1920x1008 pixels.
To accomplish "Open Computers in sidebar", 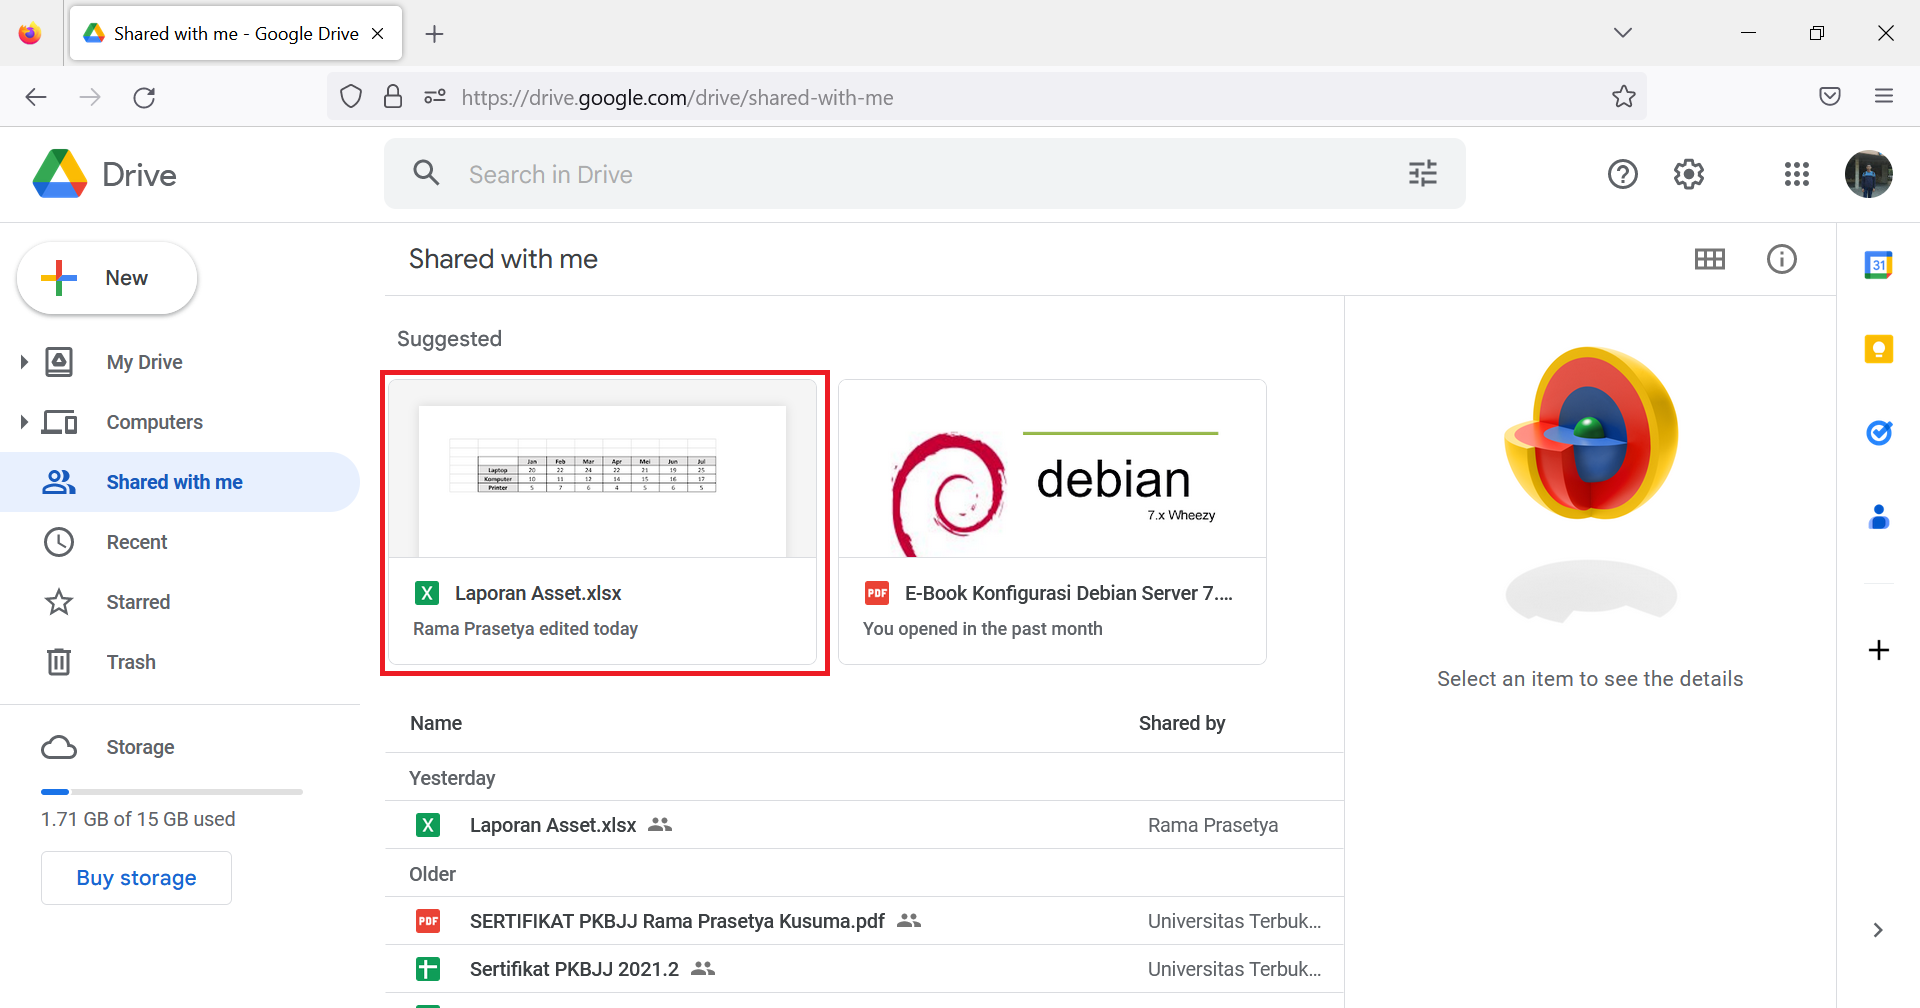I will pos(154,422).
